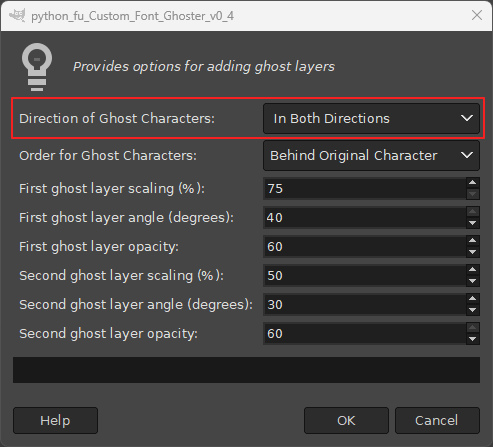Click the empty progress bar area above buttons

click(246, 370)
